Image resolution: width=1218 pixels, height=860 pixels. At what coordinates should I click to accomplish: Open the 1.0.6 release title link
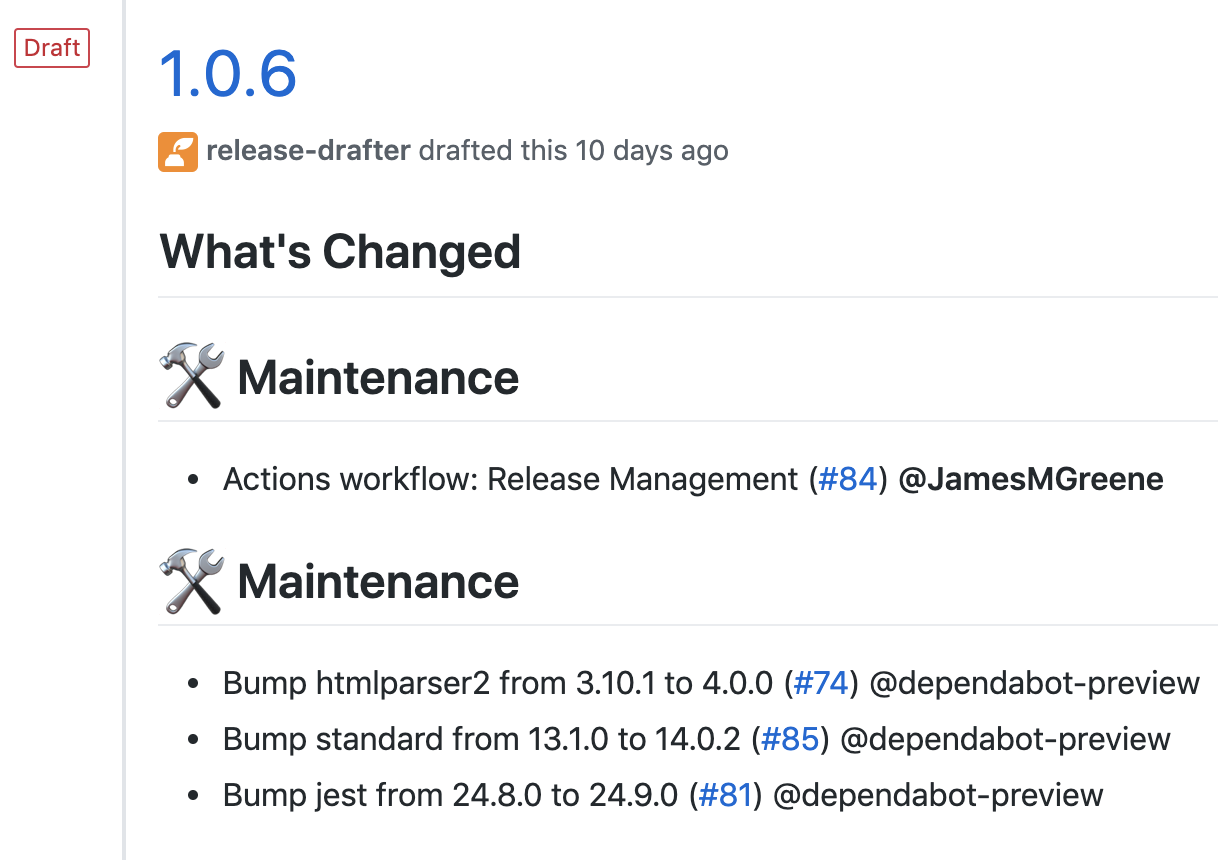(228, 74)
